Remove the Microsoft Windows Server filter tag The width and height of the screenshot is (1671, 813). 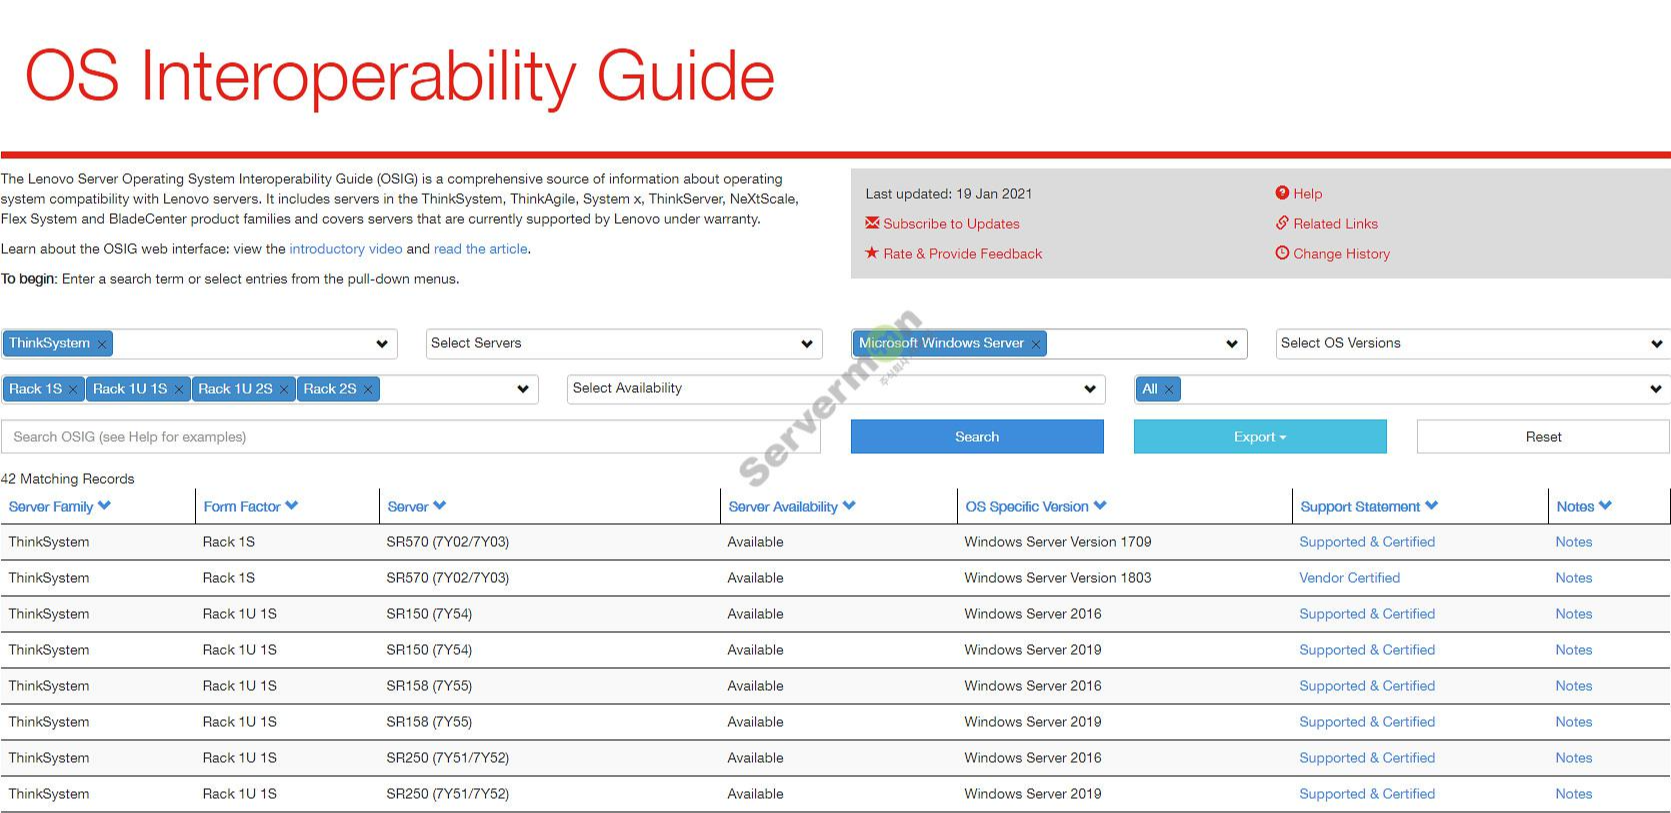pos(1036,344)
